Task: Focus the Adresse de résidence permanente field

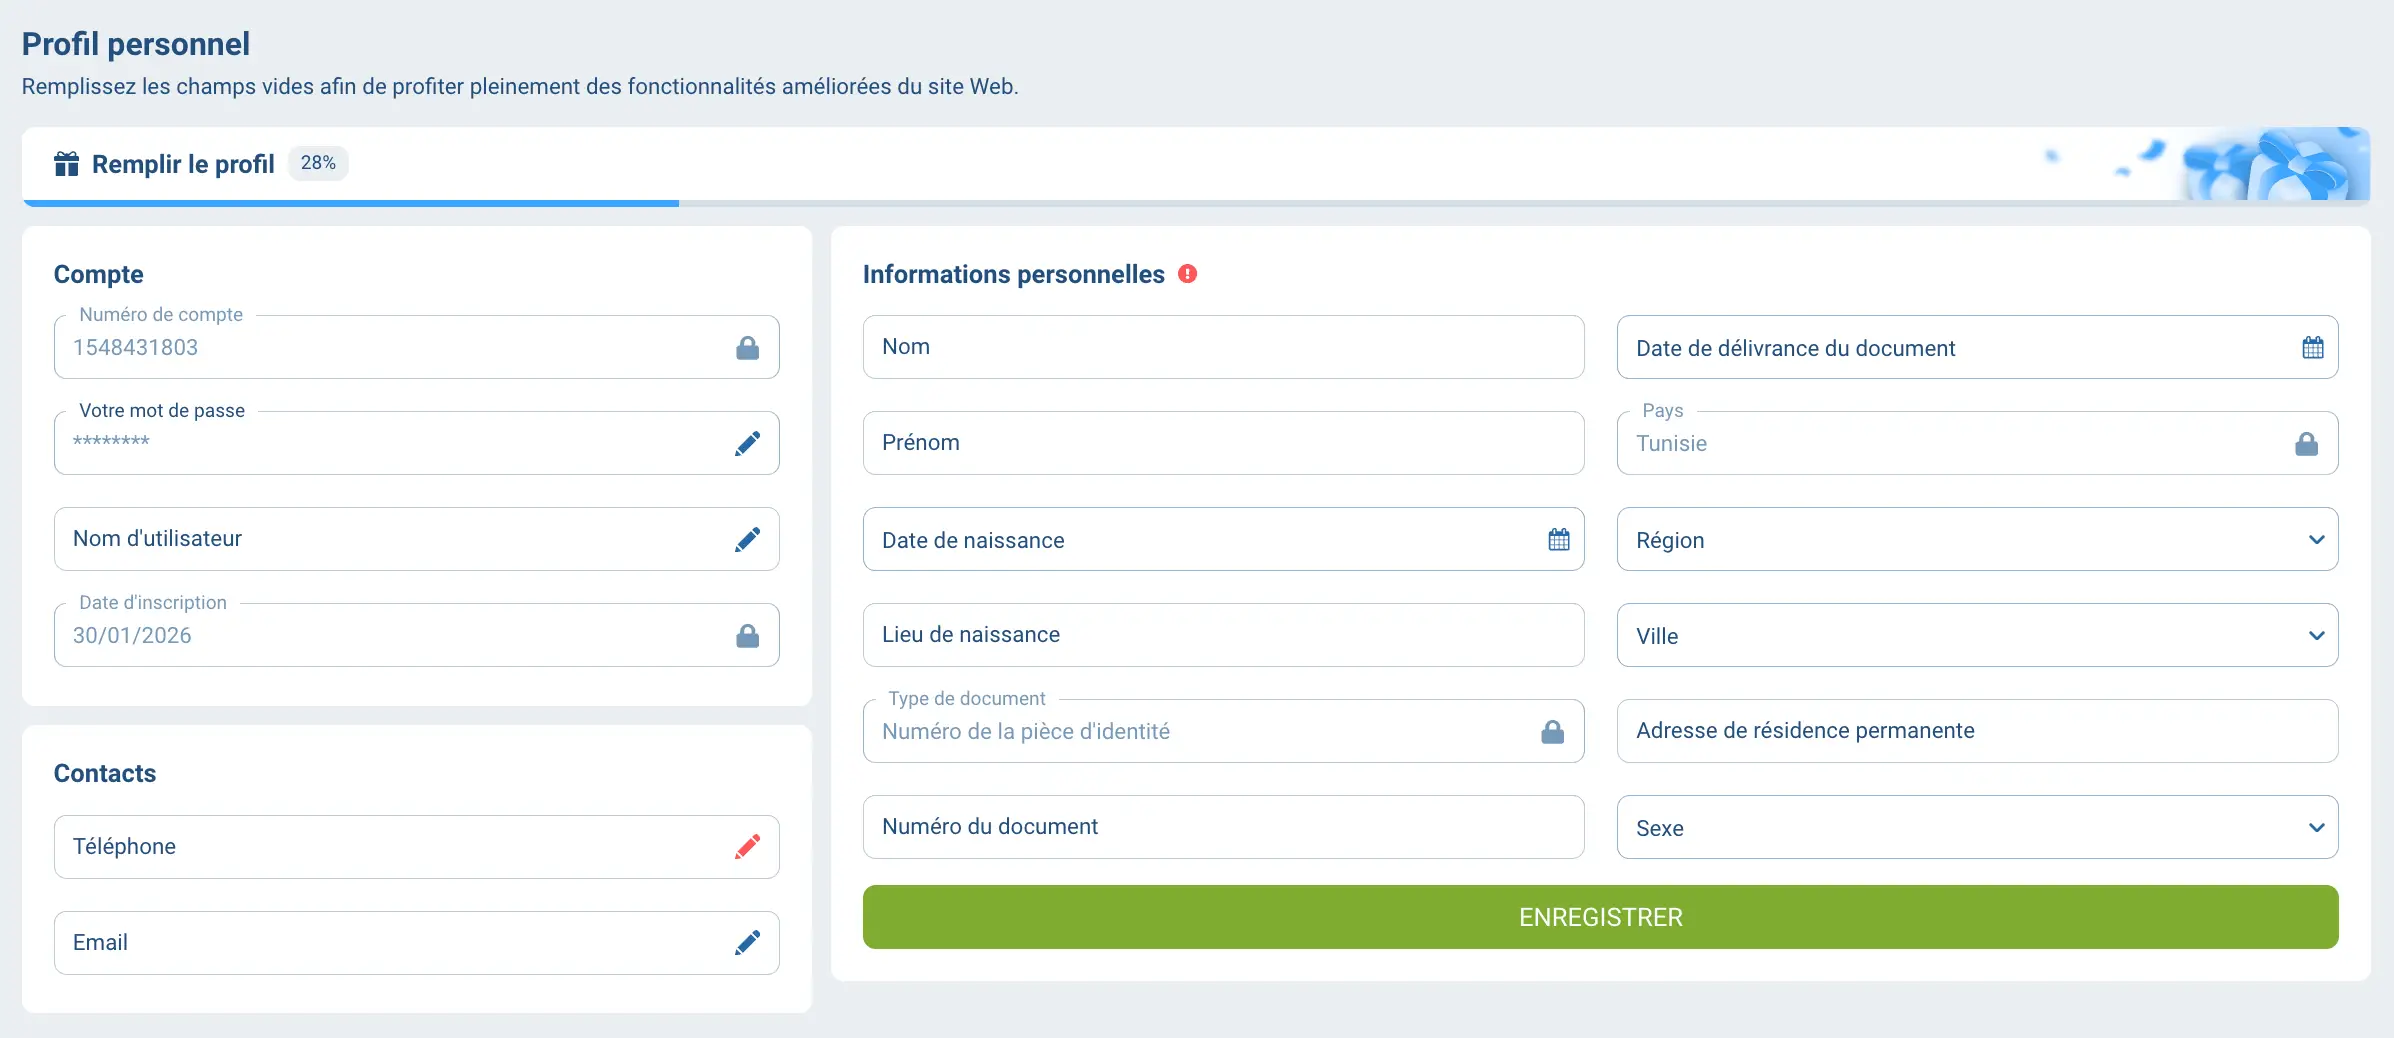Action: [1977, 731]
